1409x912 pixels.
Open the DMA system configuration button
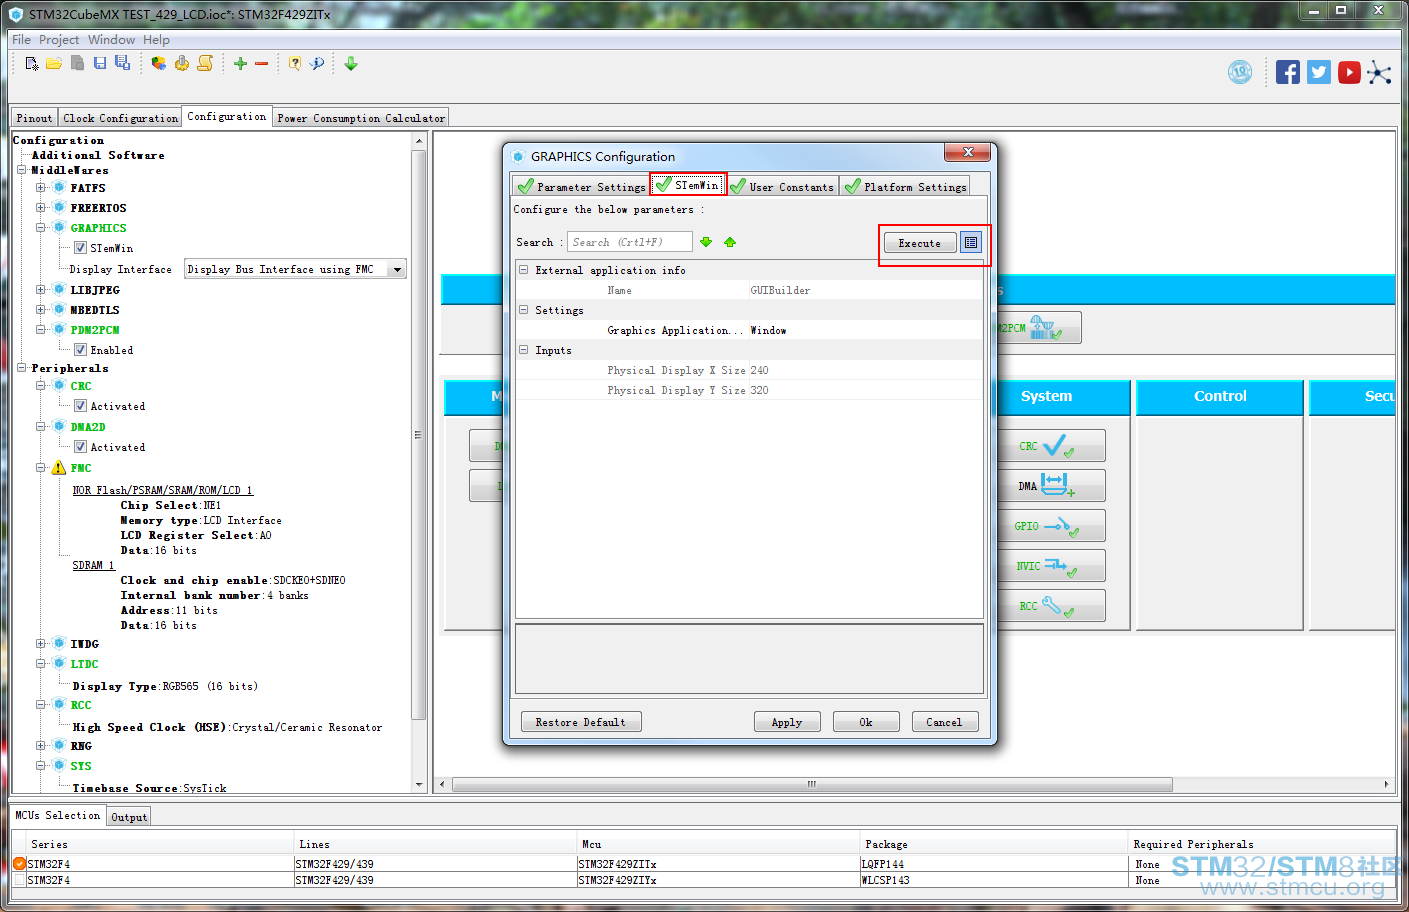[1050, 486]
